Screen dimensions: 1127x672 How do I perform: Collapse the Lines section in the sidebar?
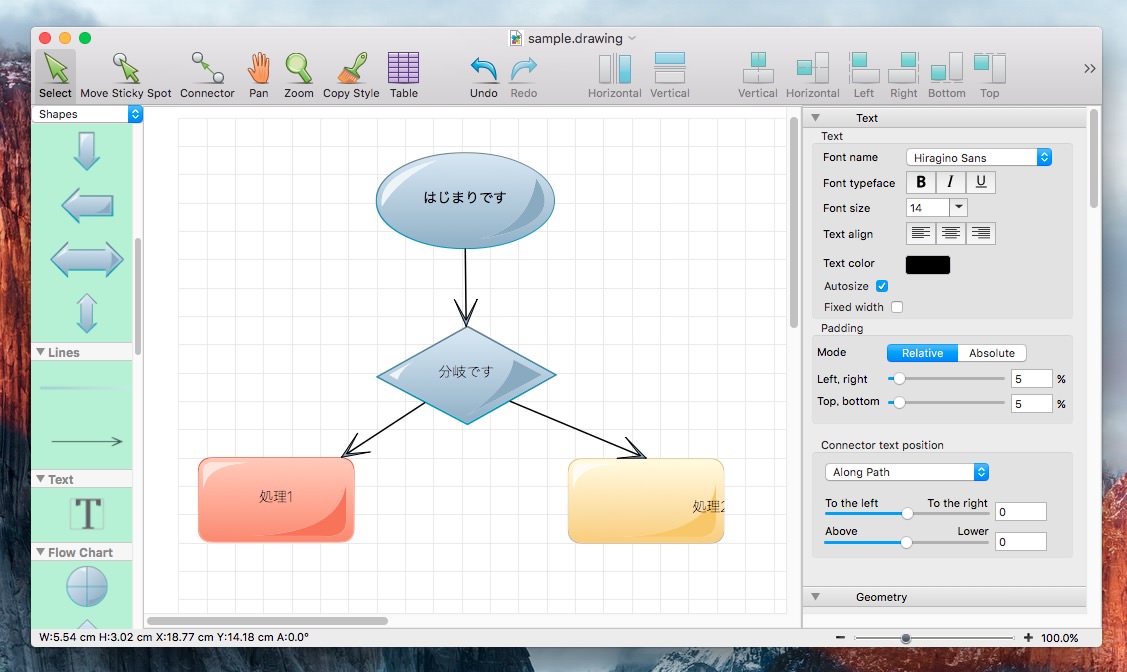click(x=41, y=352)
